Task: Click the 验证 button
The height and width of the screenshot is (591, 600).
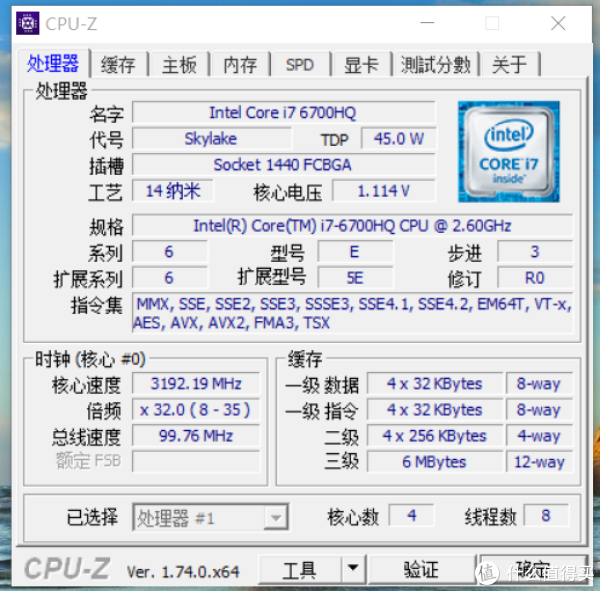Action: pos(421,570)
